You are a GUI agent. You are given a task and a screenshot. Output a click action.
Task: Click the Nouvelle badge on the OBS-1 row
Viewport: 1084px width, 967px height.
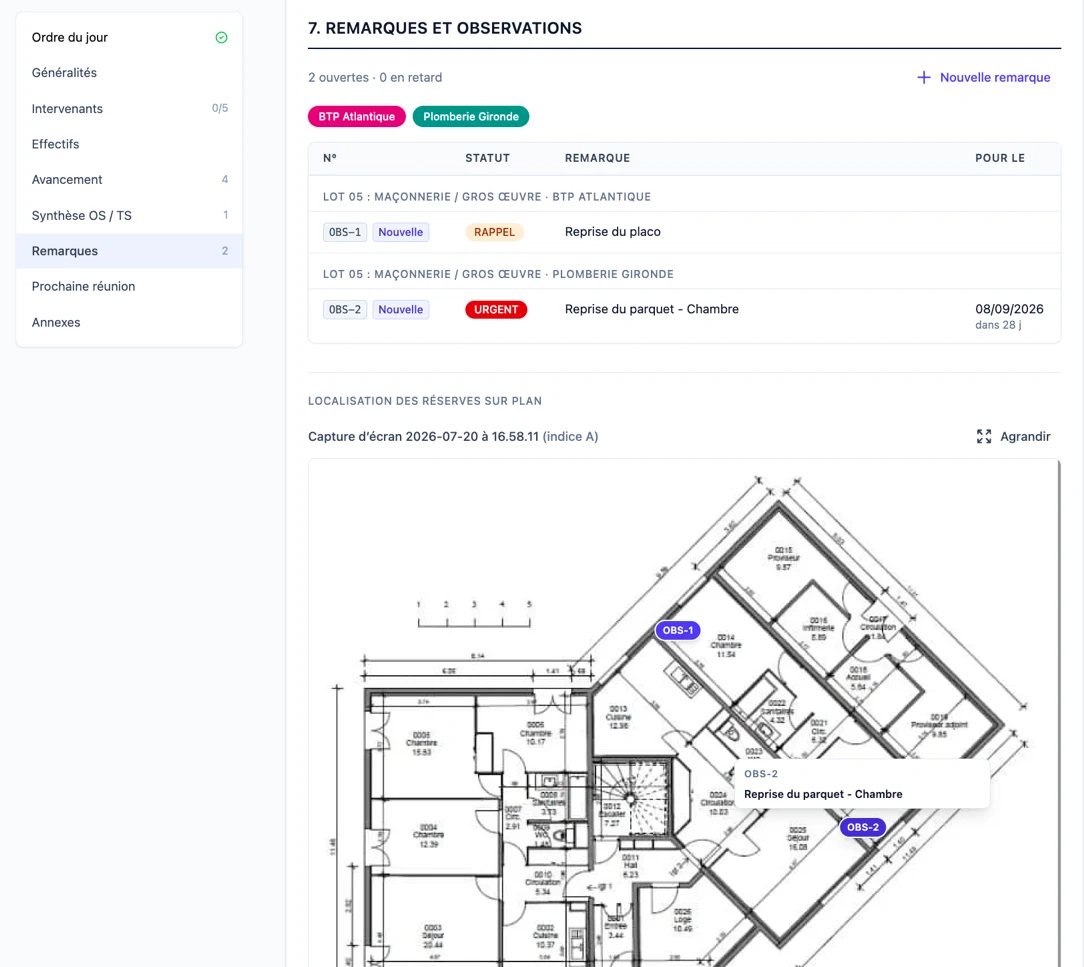[400, 232]
